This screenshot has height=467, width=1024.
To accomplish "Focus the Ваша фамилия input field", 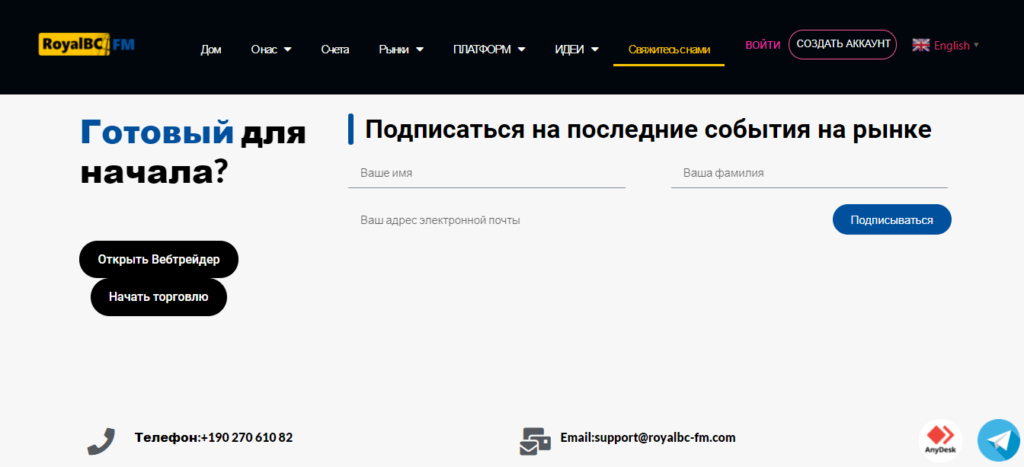I will tap(809, 174).
